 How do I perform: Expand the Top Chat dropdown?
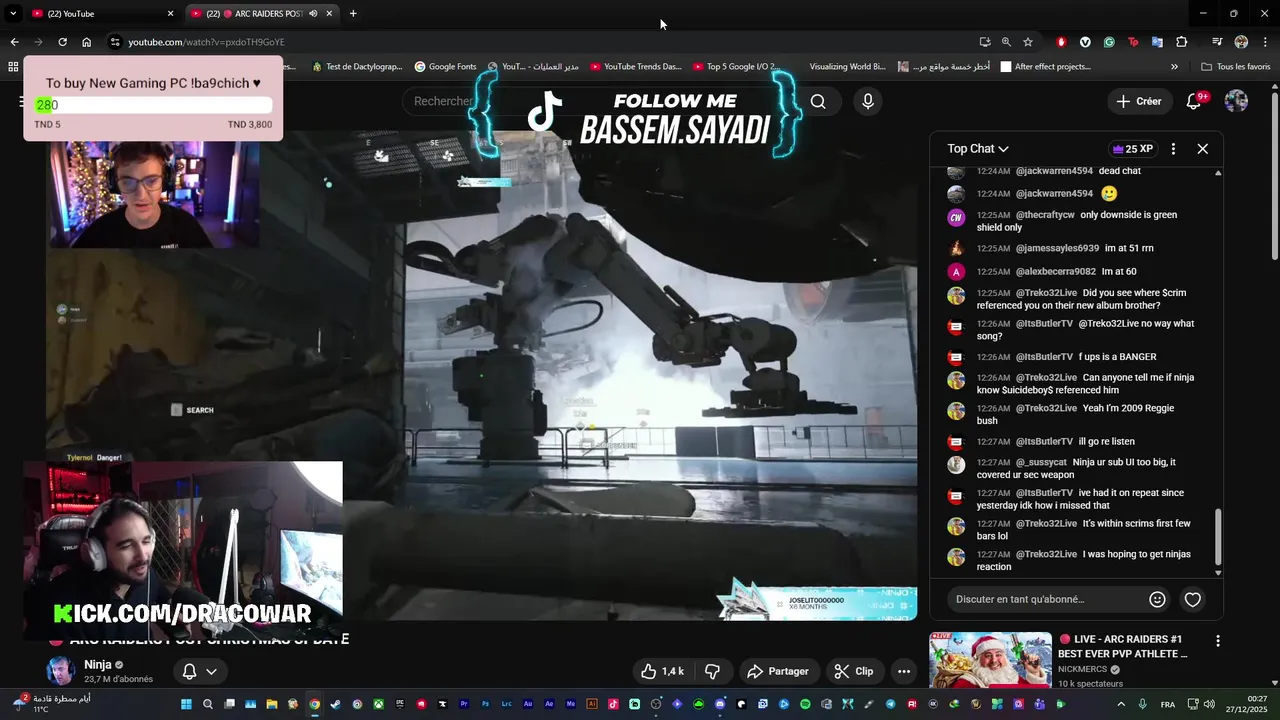point(978,149)
